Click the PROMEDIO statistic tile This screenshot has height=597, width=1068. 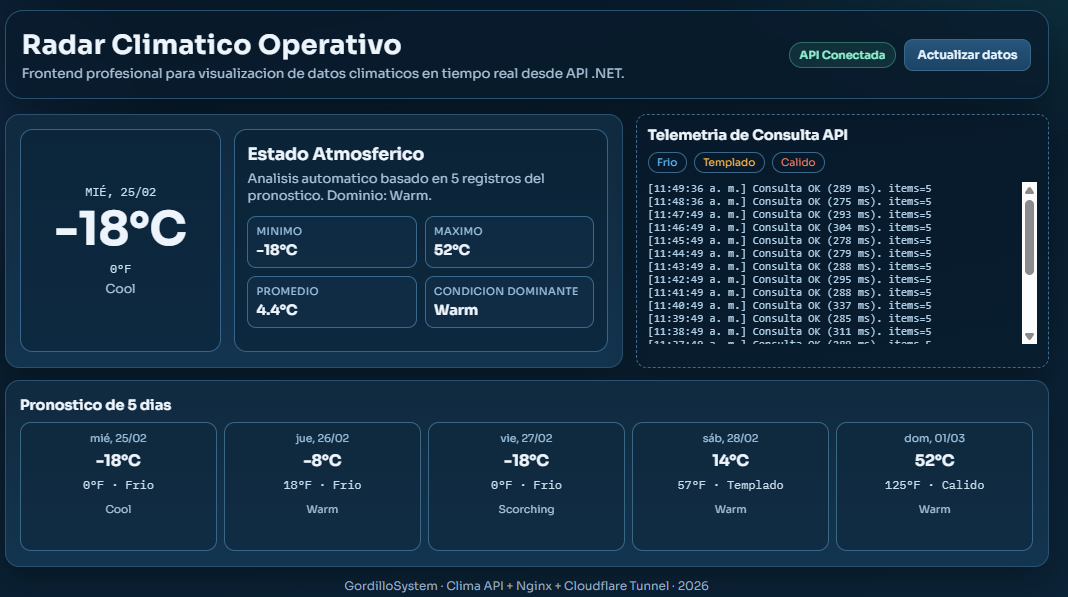tap(332, 302)
